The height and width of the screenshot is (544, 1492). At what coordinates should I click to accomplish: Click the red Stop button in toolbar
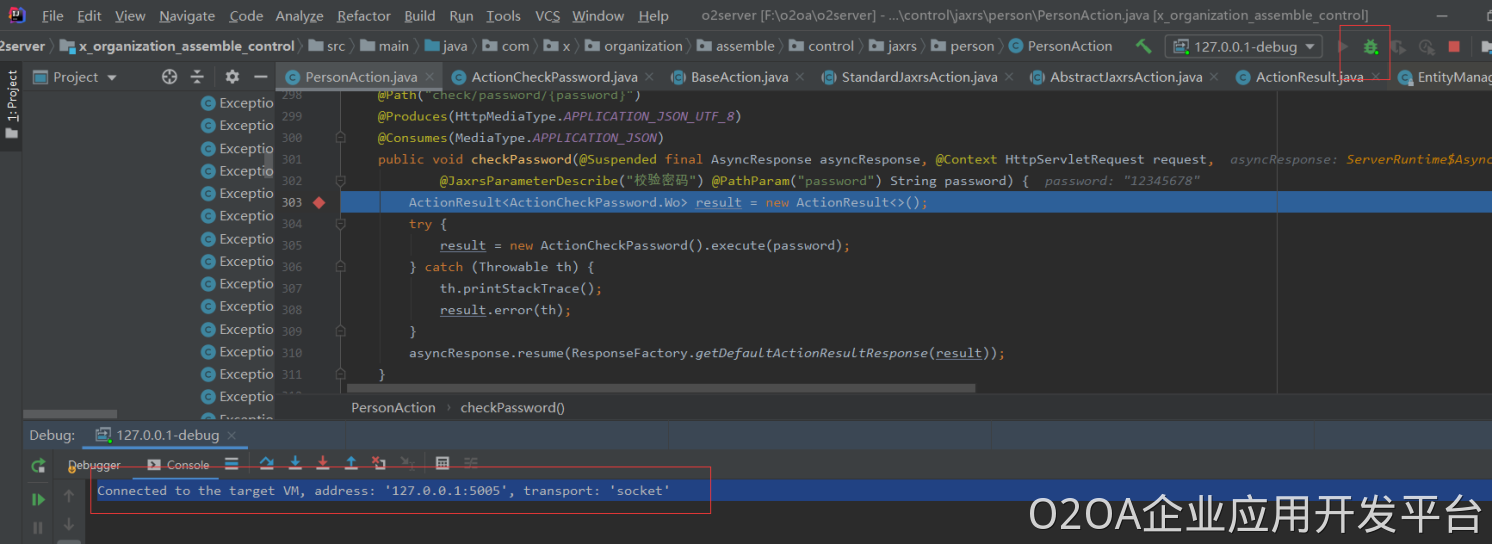(1454, 47)
